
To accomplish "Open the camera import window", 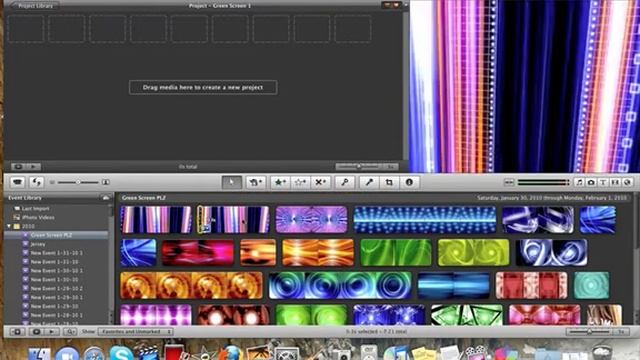I will pos(17,182).
